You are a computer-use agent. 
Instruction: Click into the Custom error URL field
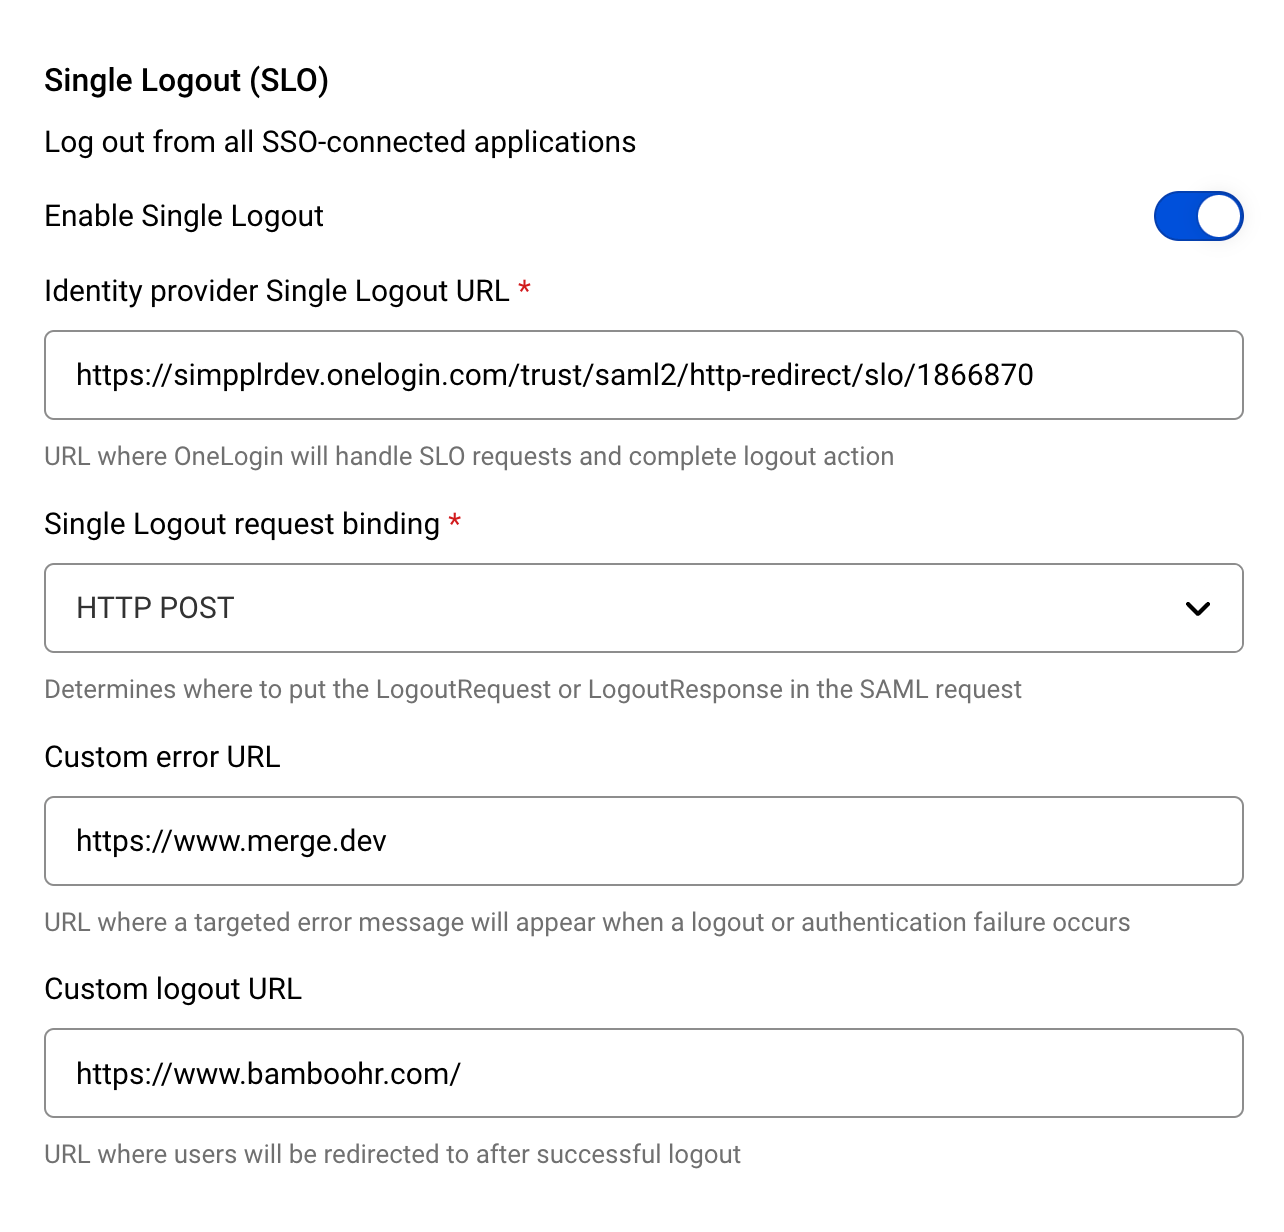(642, 841)
